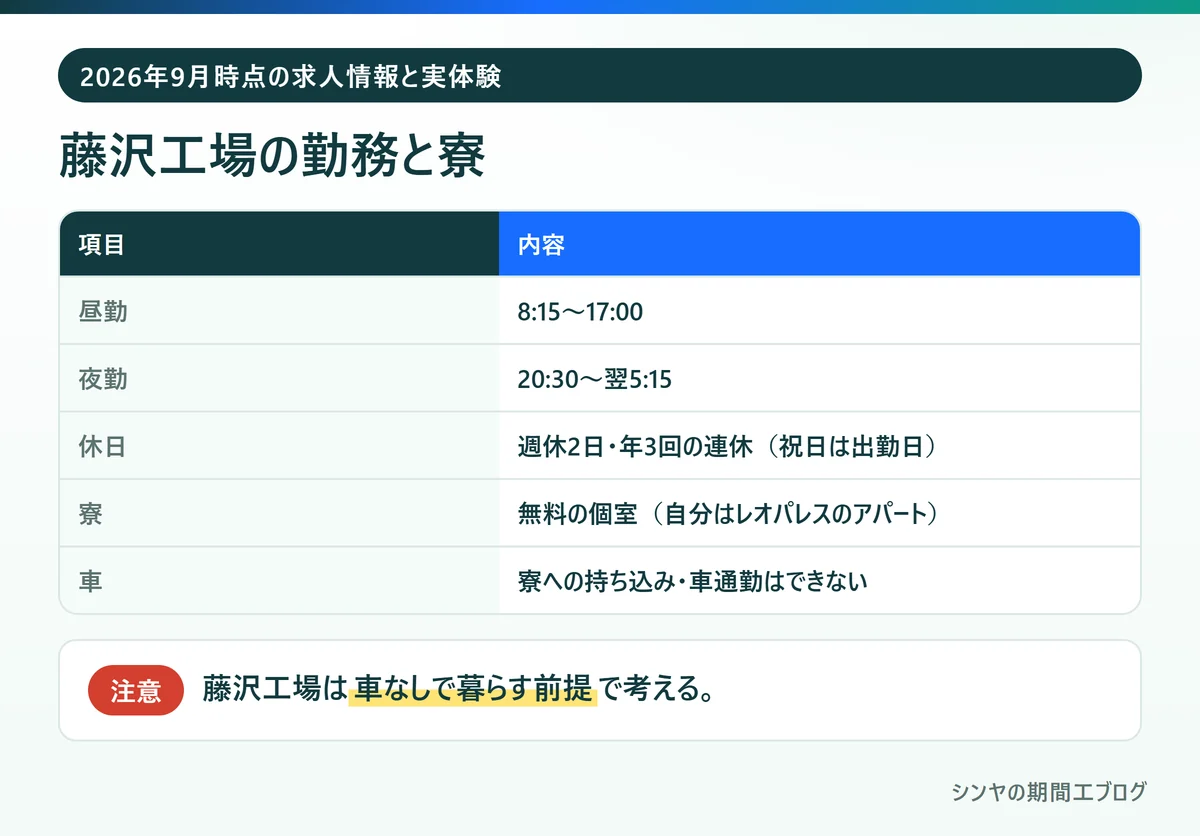Select the cell '8:15〜17:00'
This screenshot has width=1200, height=836.
point(819,311)
